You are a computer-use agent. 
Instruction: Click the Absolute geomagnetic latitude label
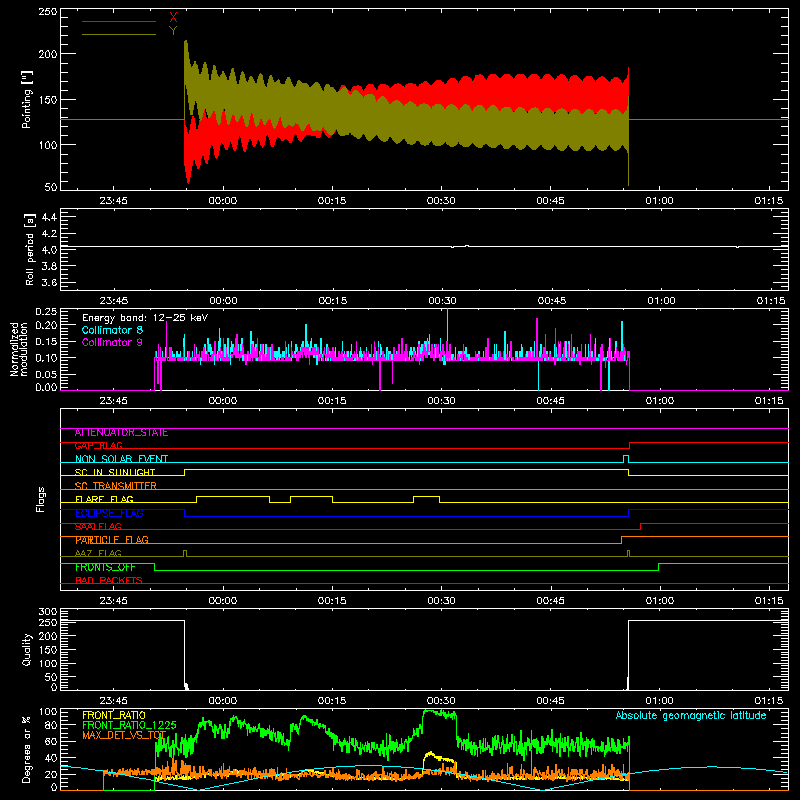(x=691, y=715)
